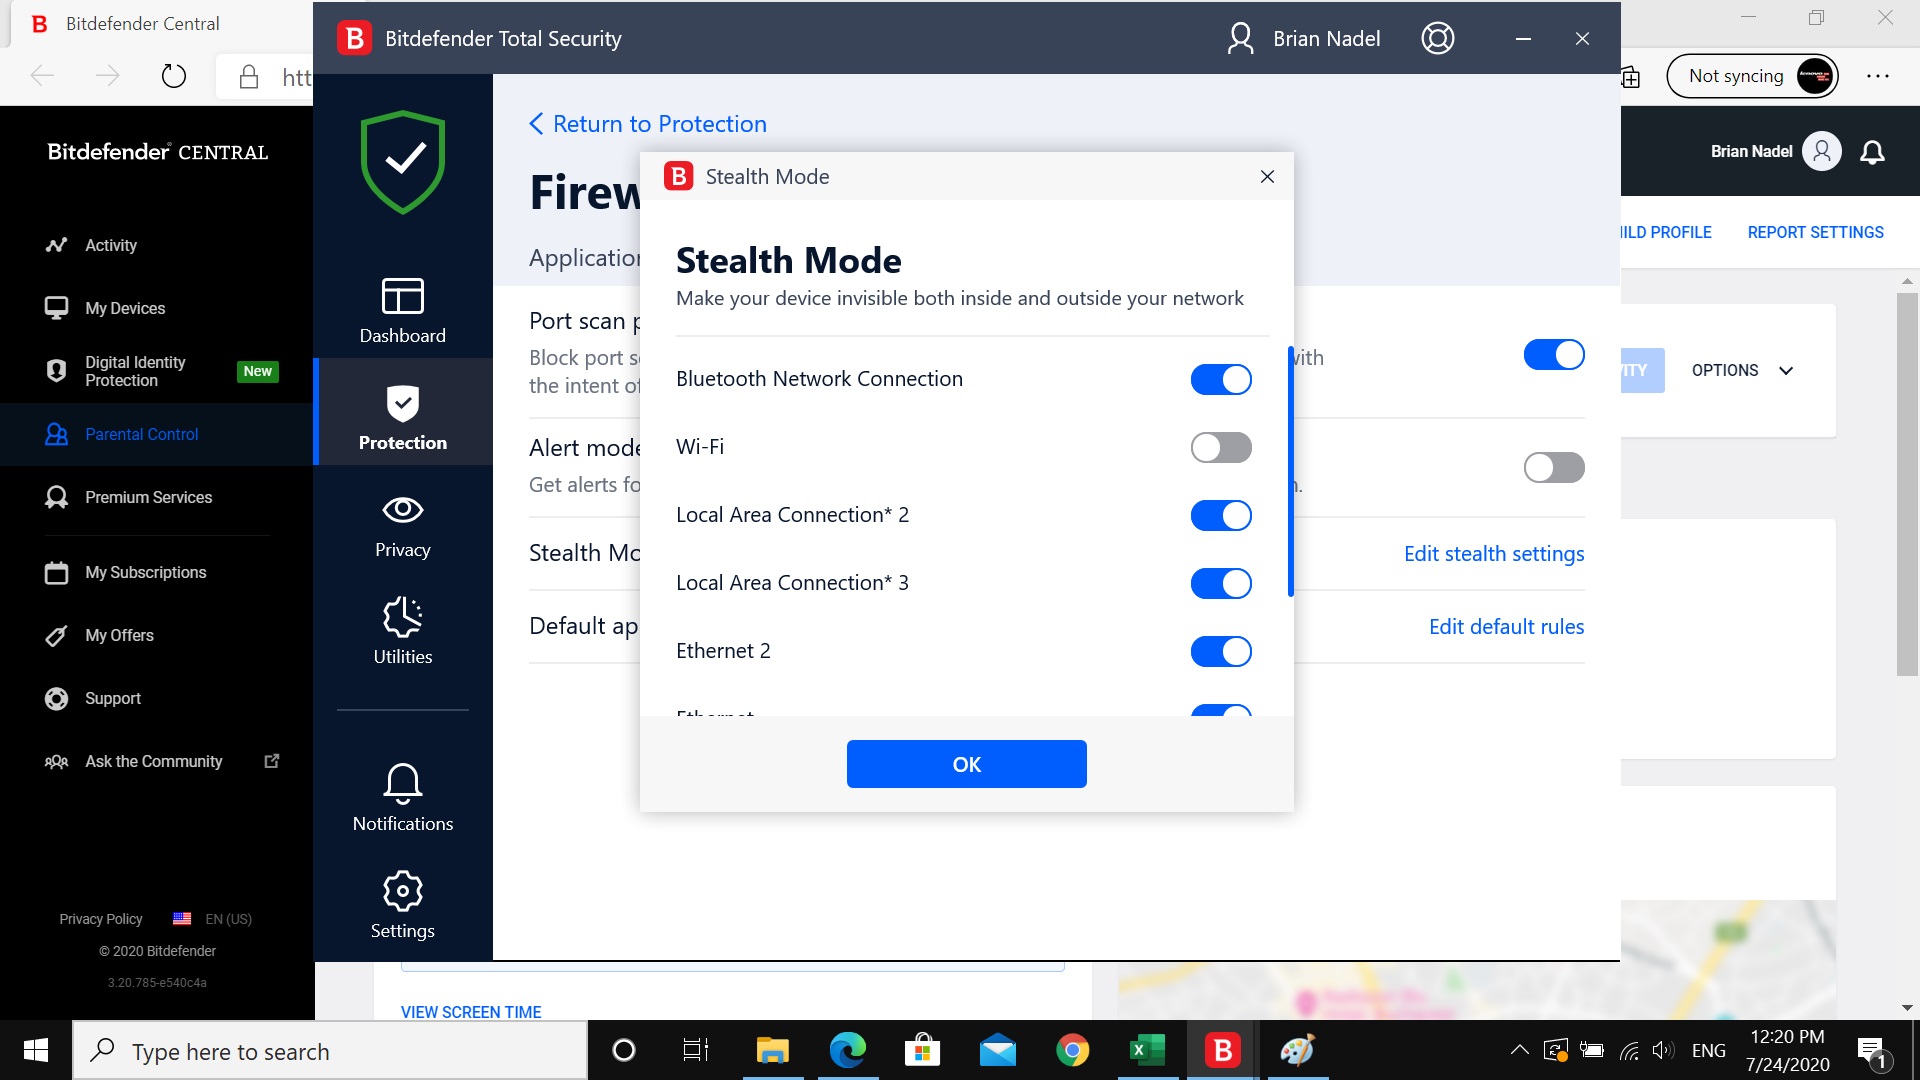
Task: Close the Stealth Mode dialog
Action: click(1267, 176)
